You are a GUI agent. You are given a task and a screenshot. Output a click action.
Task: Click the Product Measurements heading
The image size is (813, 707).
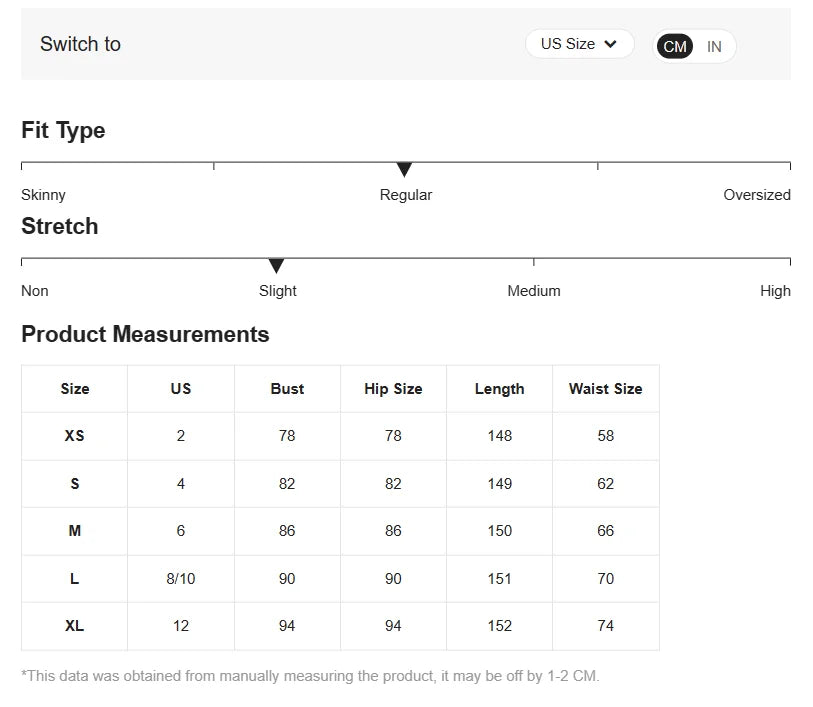tap(145, 334)
